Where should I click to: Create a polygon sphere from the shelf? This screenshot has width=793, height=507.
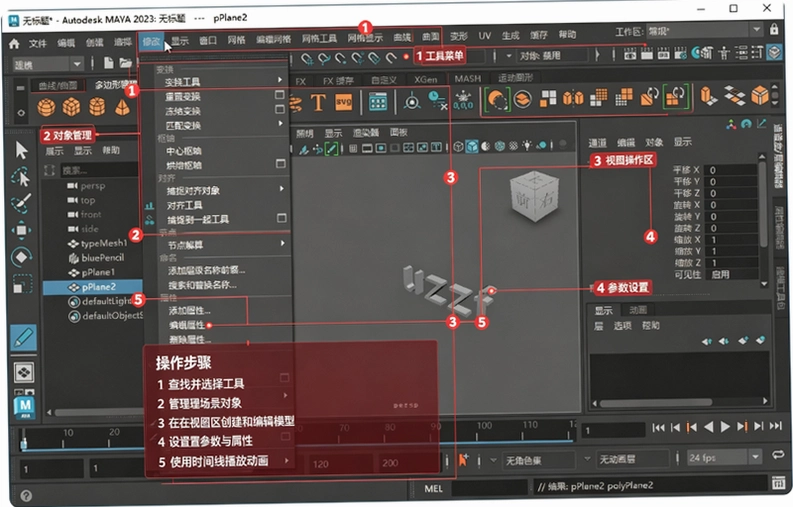click(46, 107)
